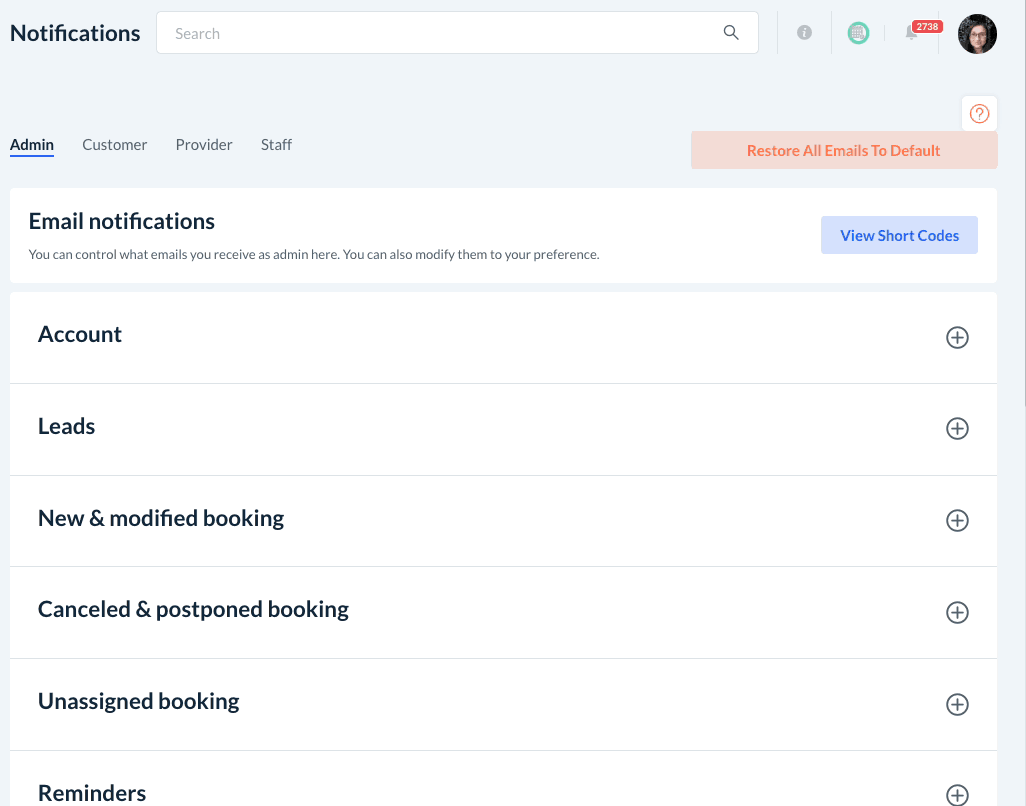
Task: Open the notification bell with 2738 badge
Action: pyautogui.click(x=912, y=33)
